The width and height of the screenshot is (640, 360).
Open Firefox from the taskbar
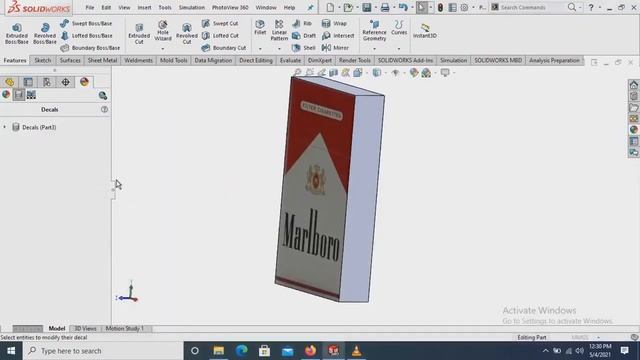pos(311,351)
